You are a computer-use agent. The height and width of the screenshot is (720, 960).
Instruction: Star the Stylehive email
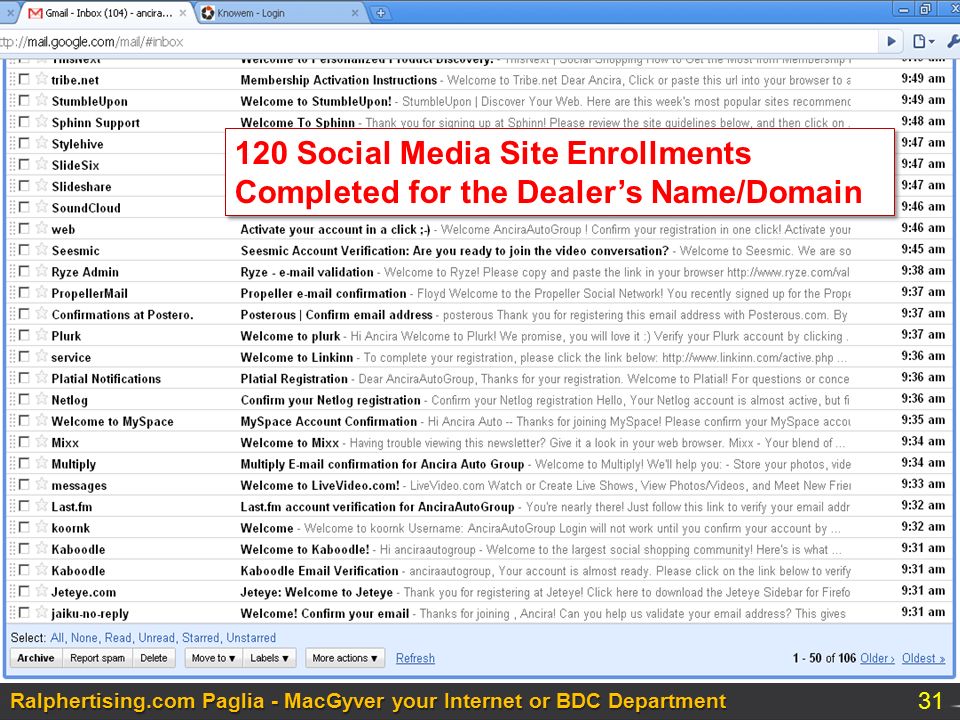pyautogui.click(x=42, y=143)
